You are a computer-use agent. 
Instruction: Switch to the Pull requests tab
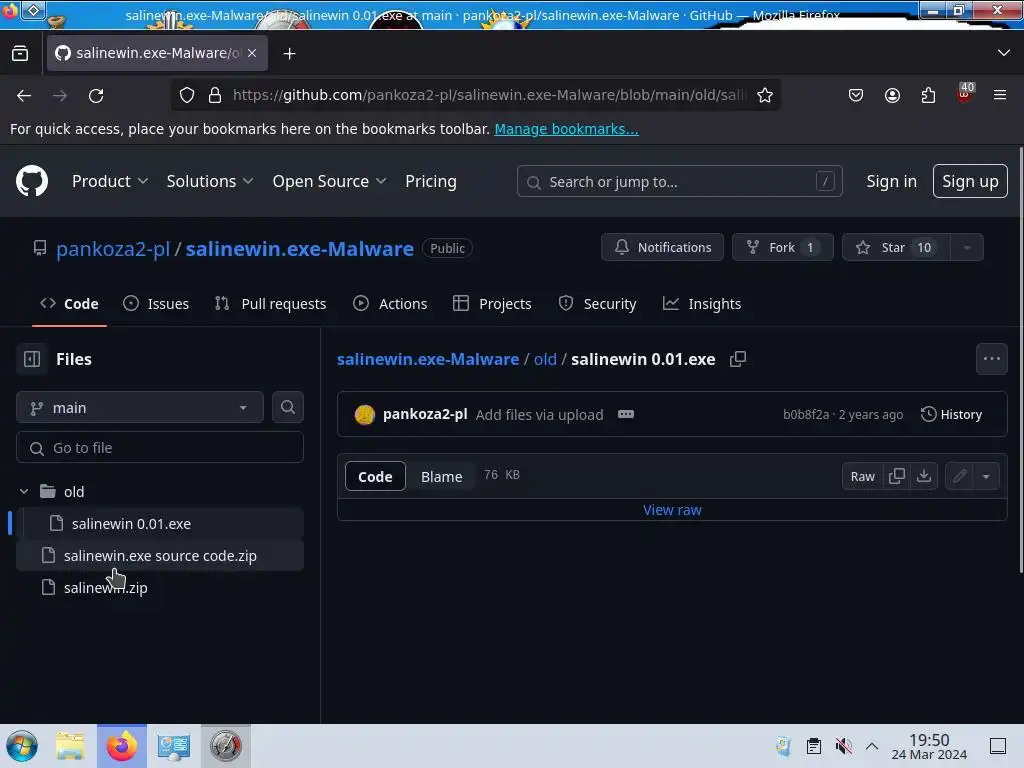(x=270, y=304)
